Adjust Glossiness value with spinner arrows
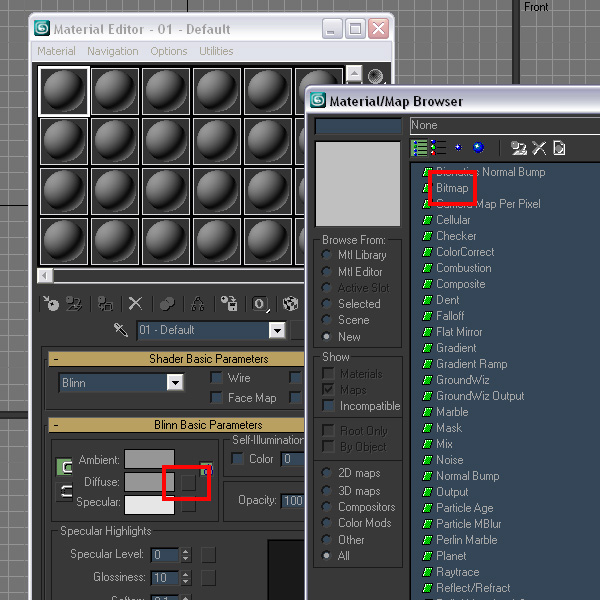The width and height of the screenshot is (600, 600). tap(185, 577)
